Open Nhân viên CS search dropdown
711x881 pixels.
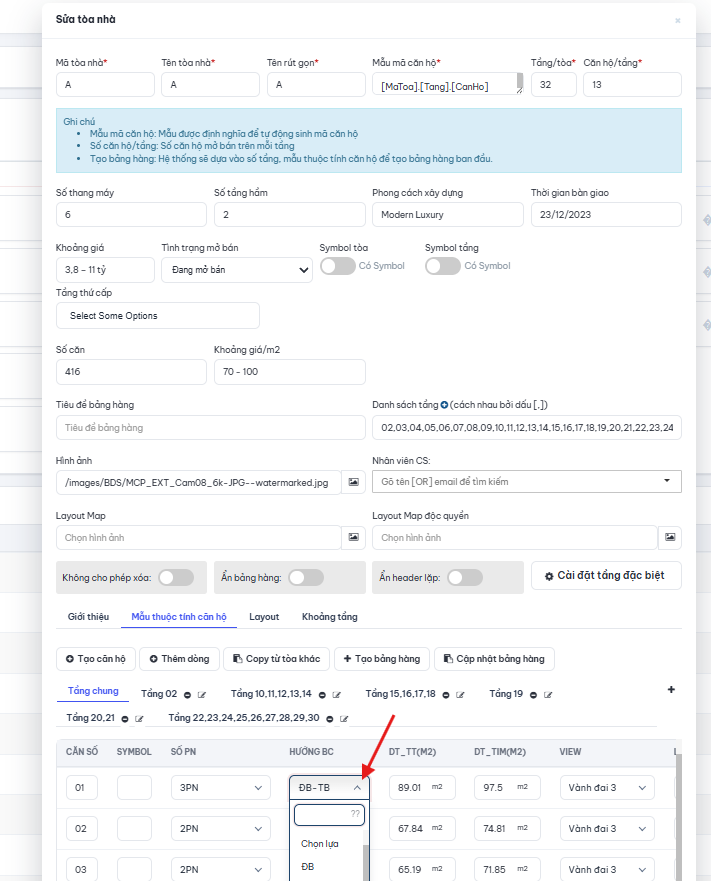click(527, 482)
